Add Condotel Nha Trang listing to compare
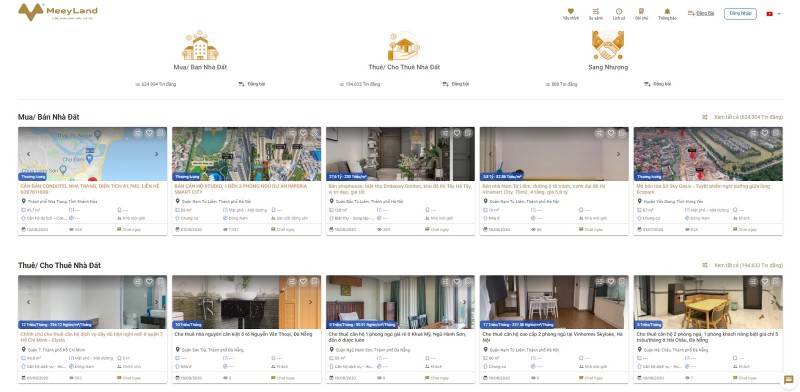The height and width of the screenshot is (392, 800). point(138,133)
